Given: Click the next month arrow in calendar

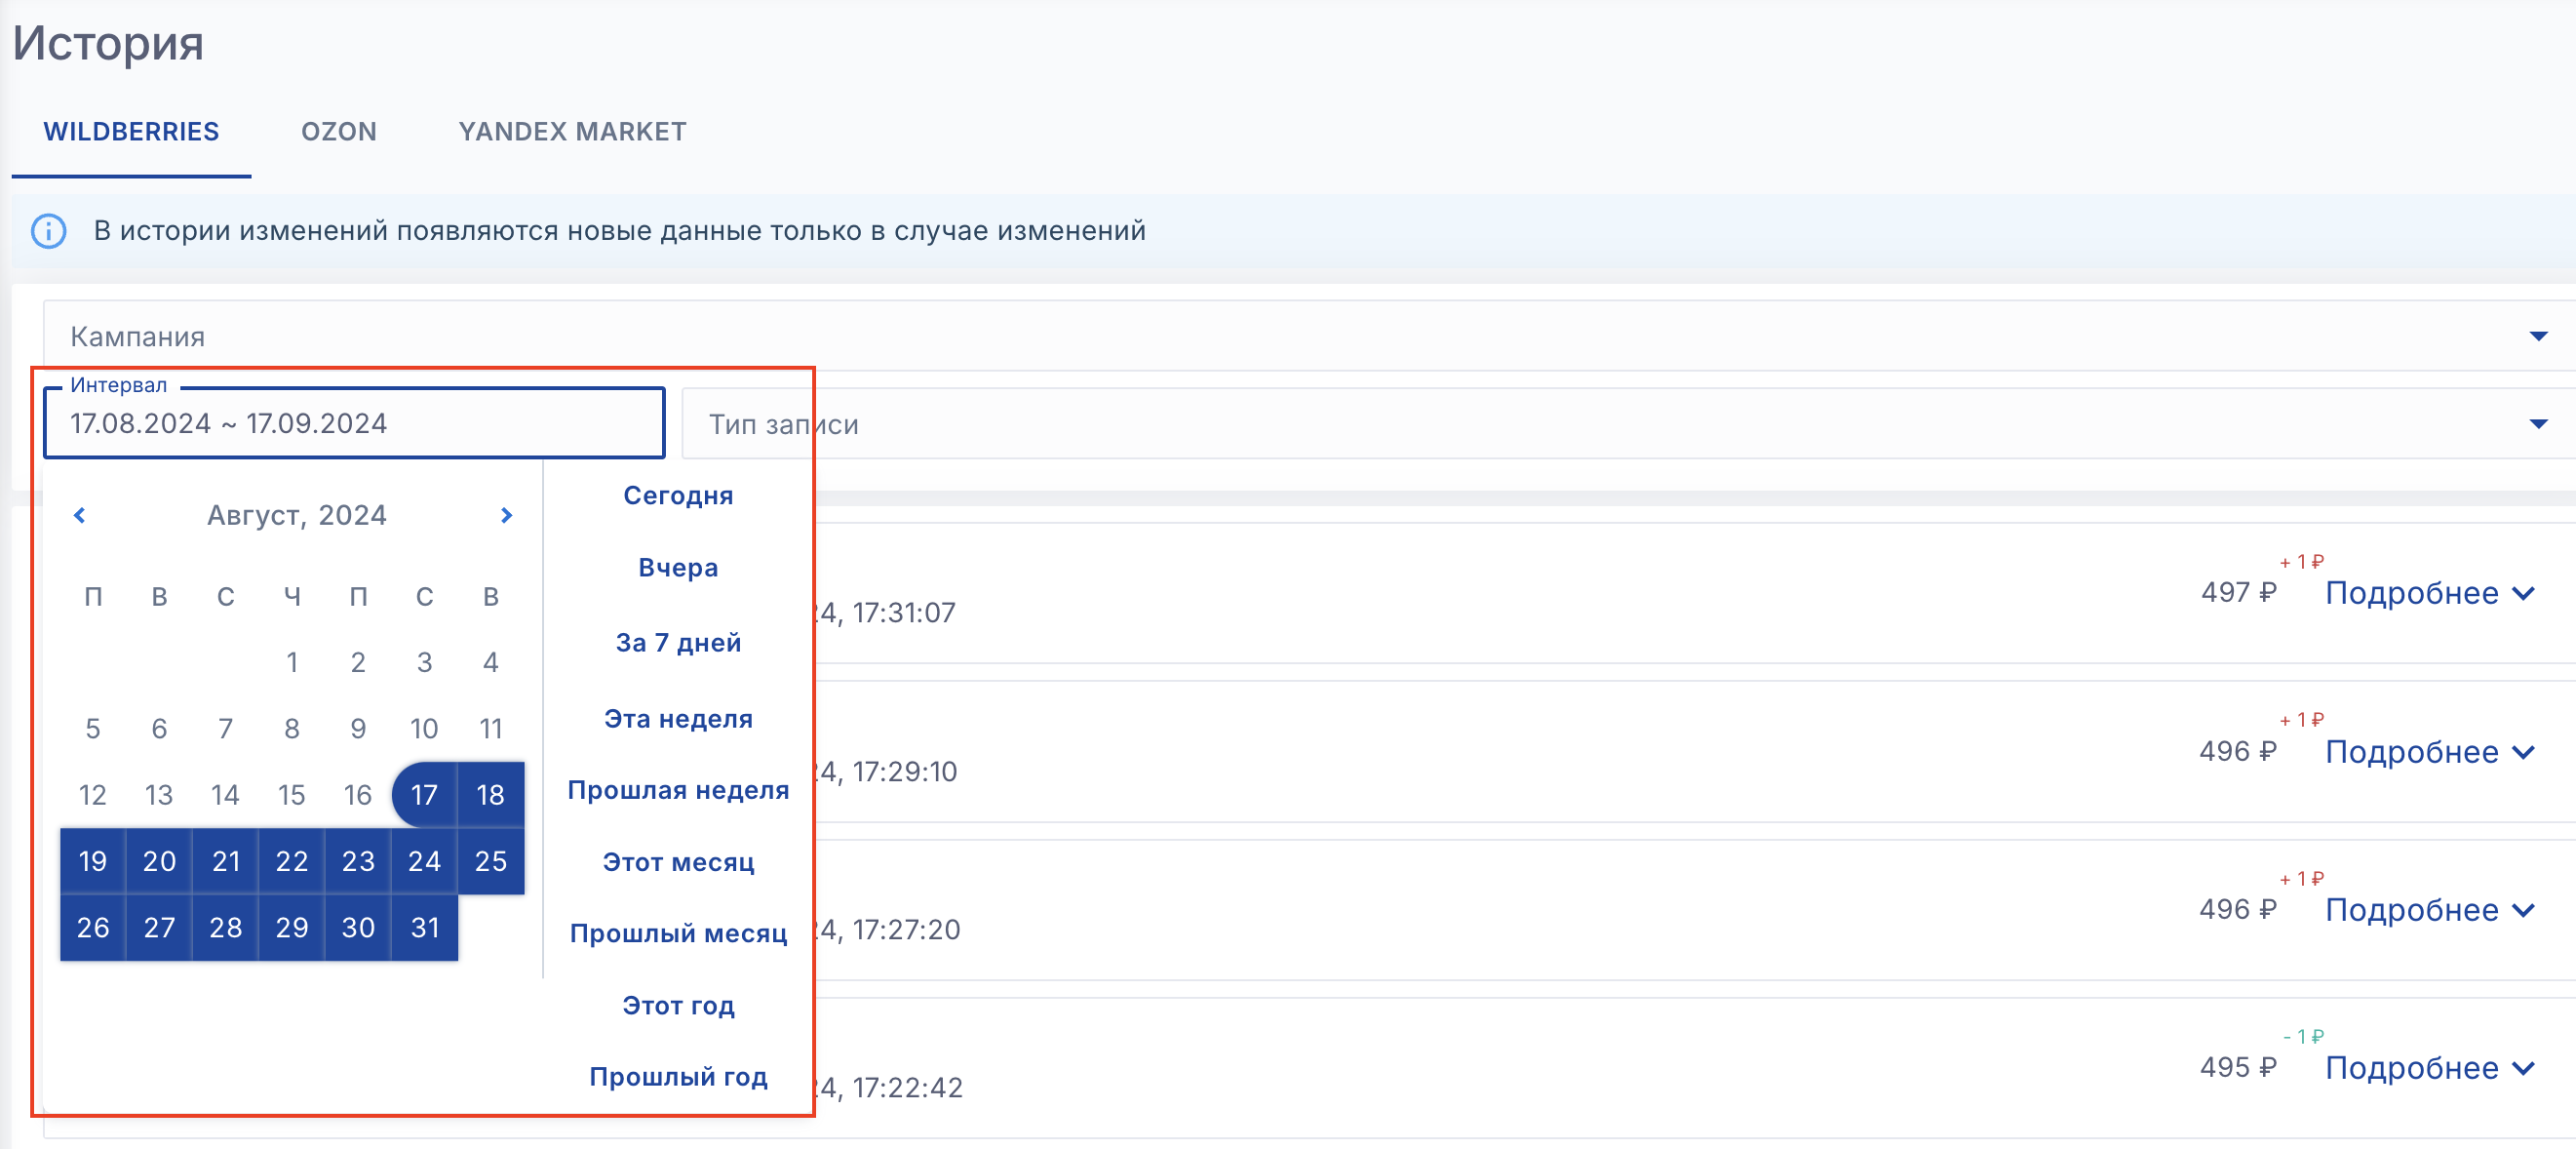Looking at the screenshot, I should [x=506, y=515].
